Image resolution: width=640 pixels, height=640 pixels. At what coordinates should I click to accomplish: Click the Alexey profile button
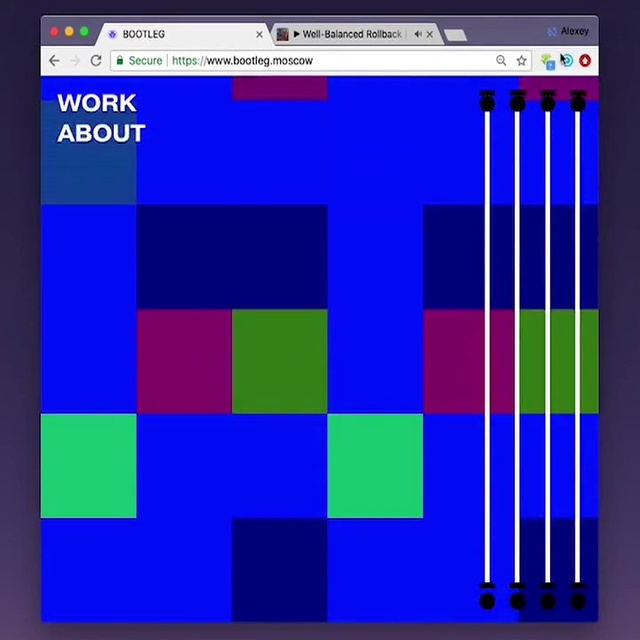pos(568,31)
